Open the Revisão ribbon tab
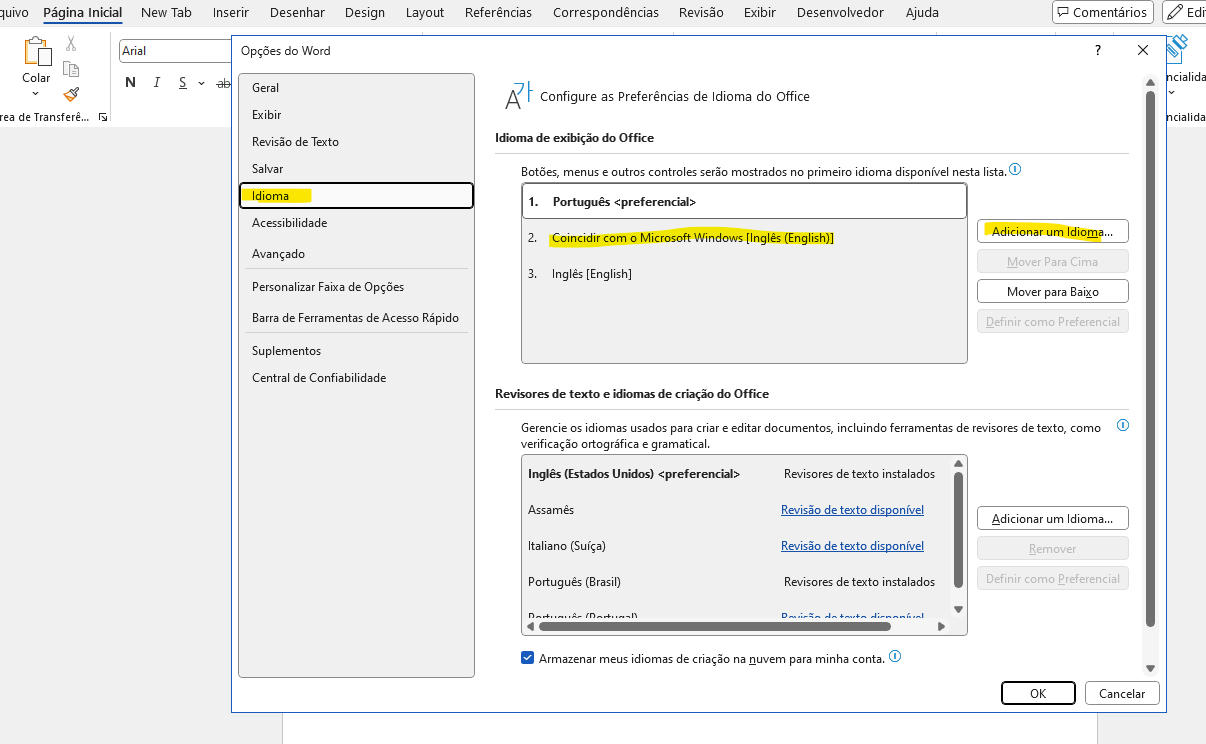 click(x=701, y=13)
